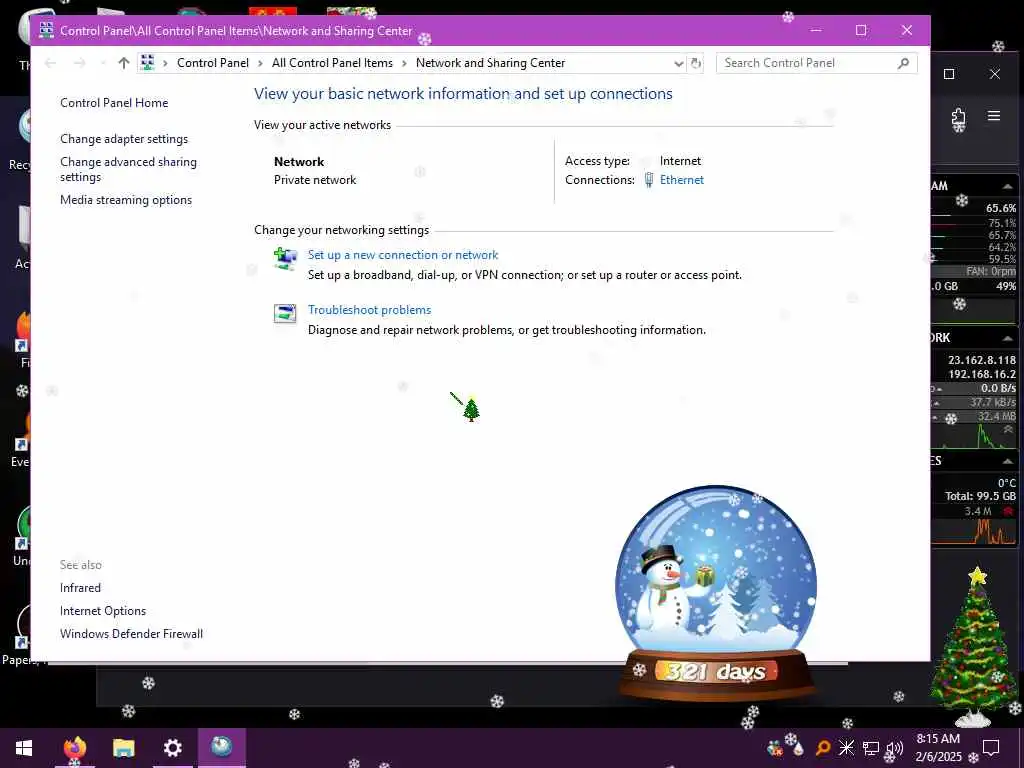1024x768 pixels.
Task: Click the Ethernet plug icon
Action: pos(648,180)
